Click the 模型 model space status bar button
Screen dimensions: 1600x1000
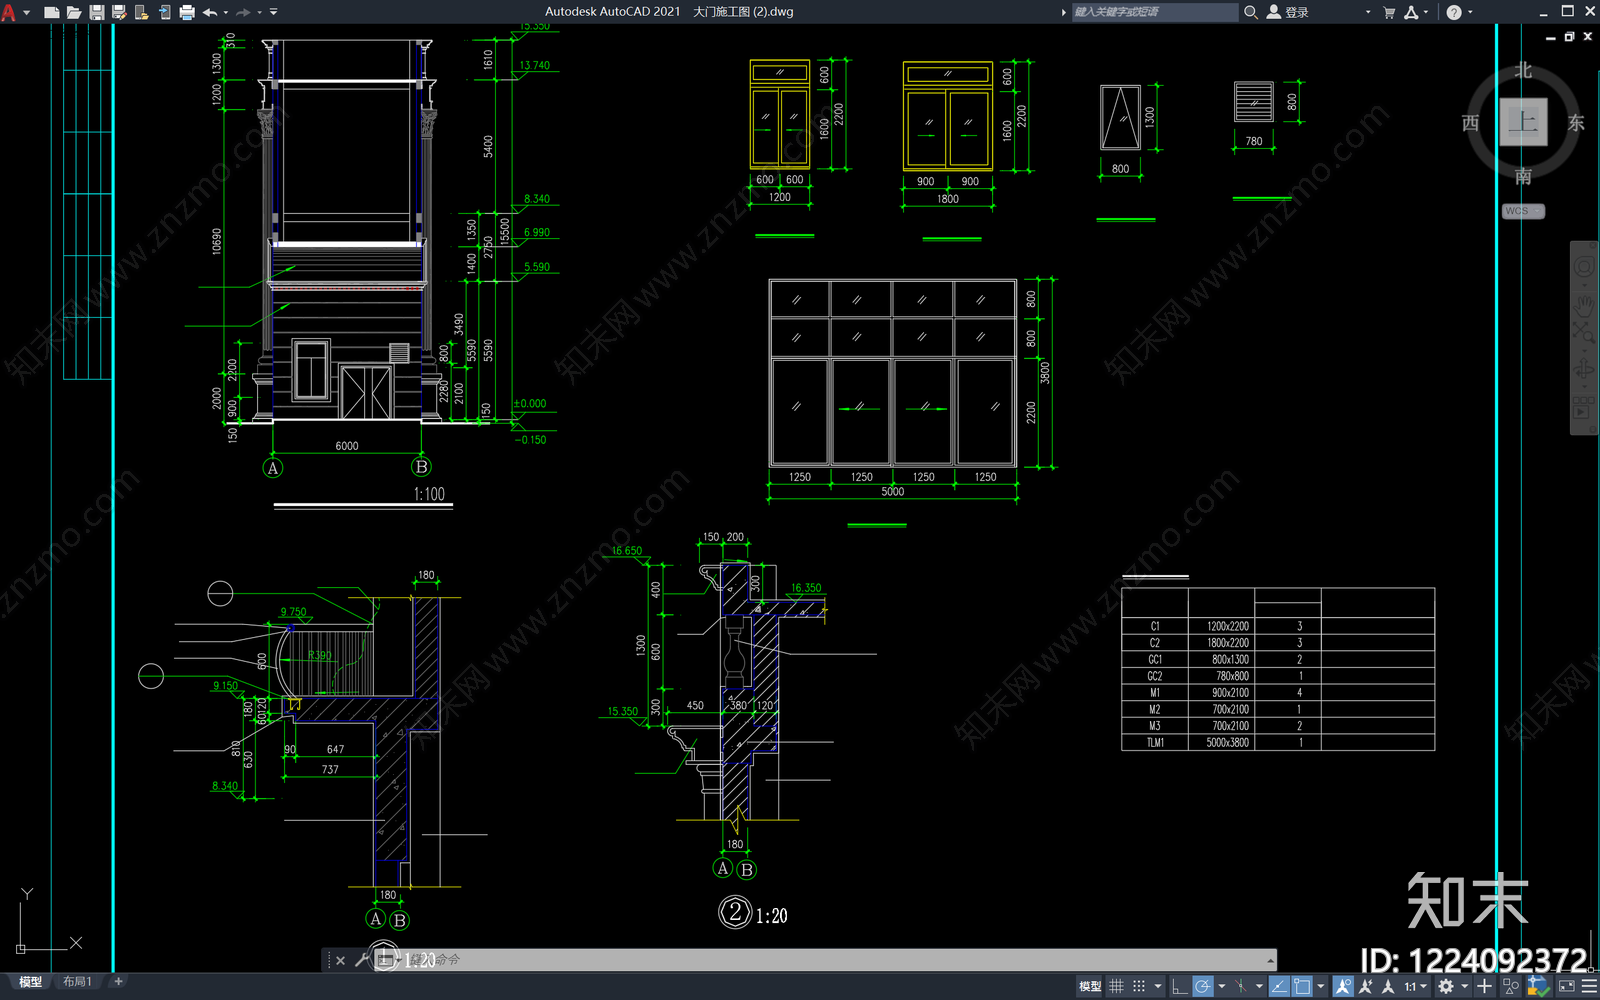pos(1090,986)
